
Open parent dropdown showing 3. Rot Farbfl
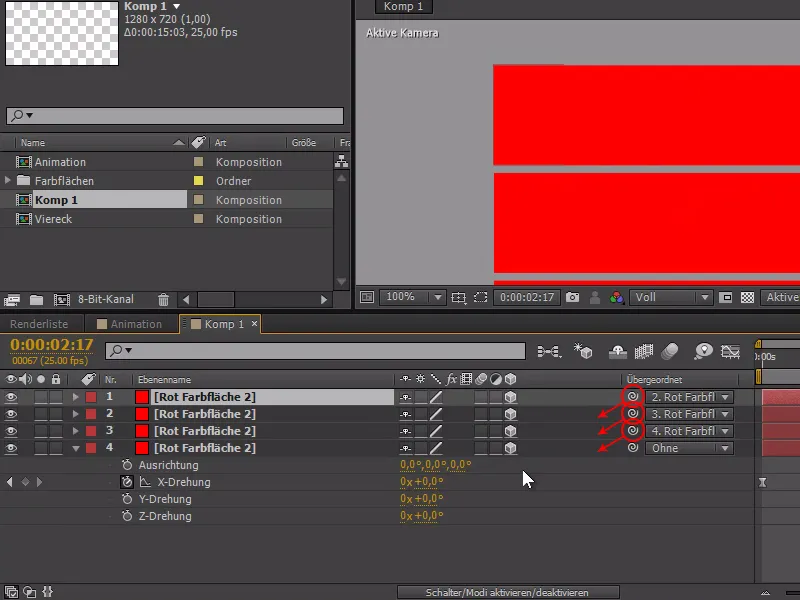689,414
